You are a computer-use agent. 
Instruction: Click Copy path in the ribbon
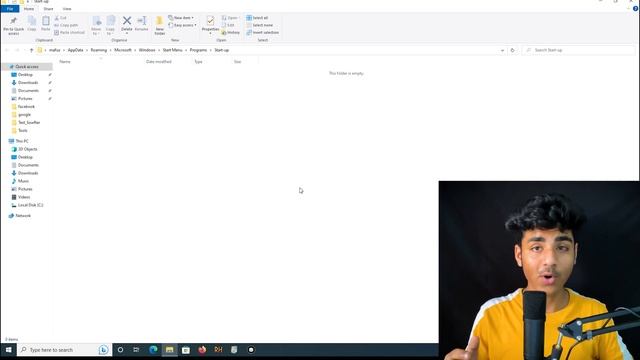[66, 25]
